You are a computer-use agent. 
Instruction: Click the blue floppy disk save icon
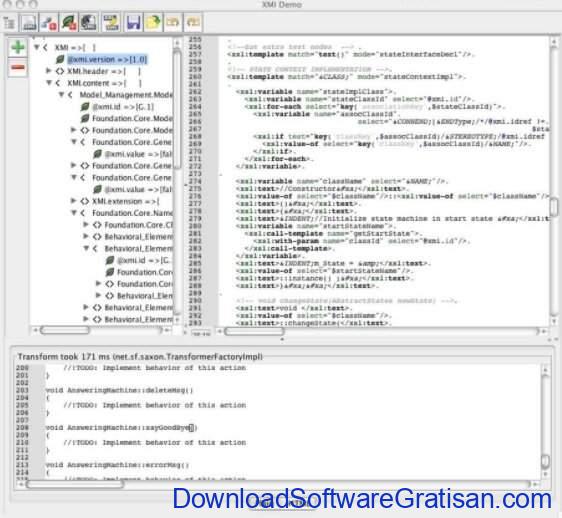(x=133, y=23)
